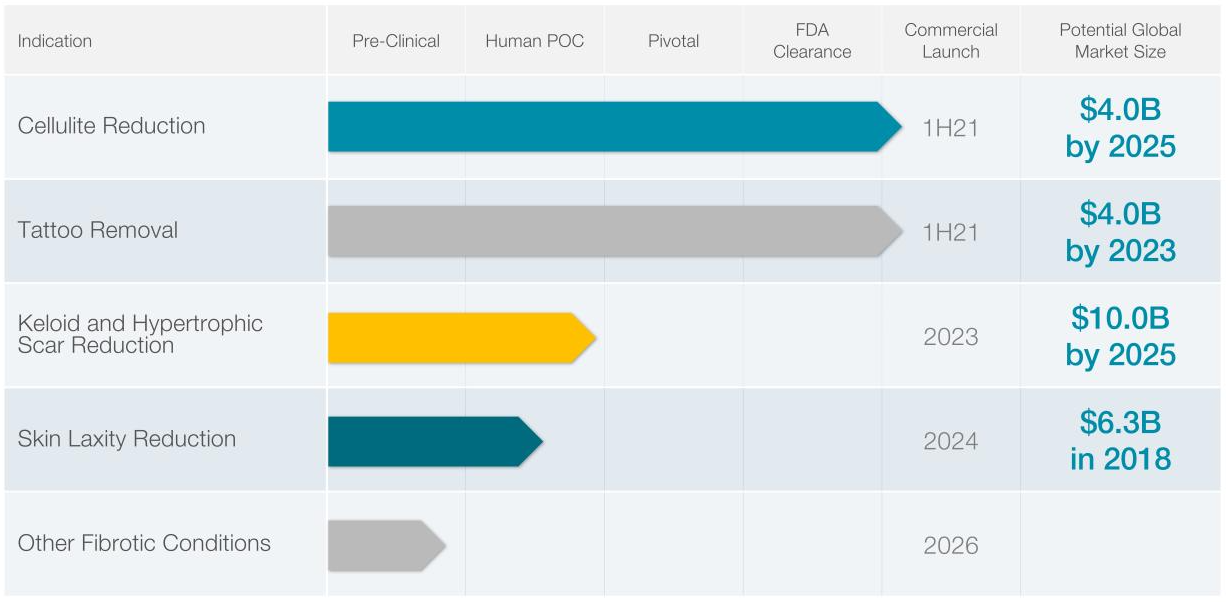The width and height of the screenshot is (1226, 602).
Task: Select the Pivotal column header
Action: tap(673, 41)
